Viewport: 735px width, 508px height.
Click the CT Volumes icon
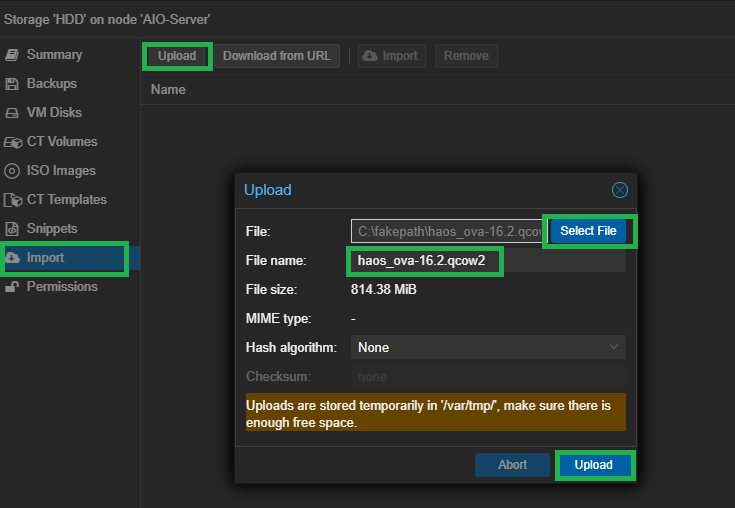pos(13,142)
